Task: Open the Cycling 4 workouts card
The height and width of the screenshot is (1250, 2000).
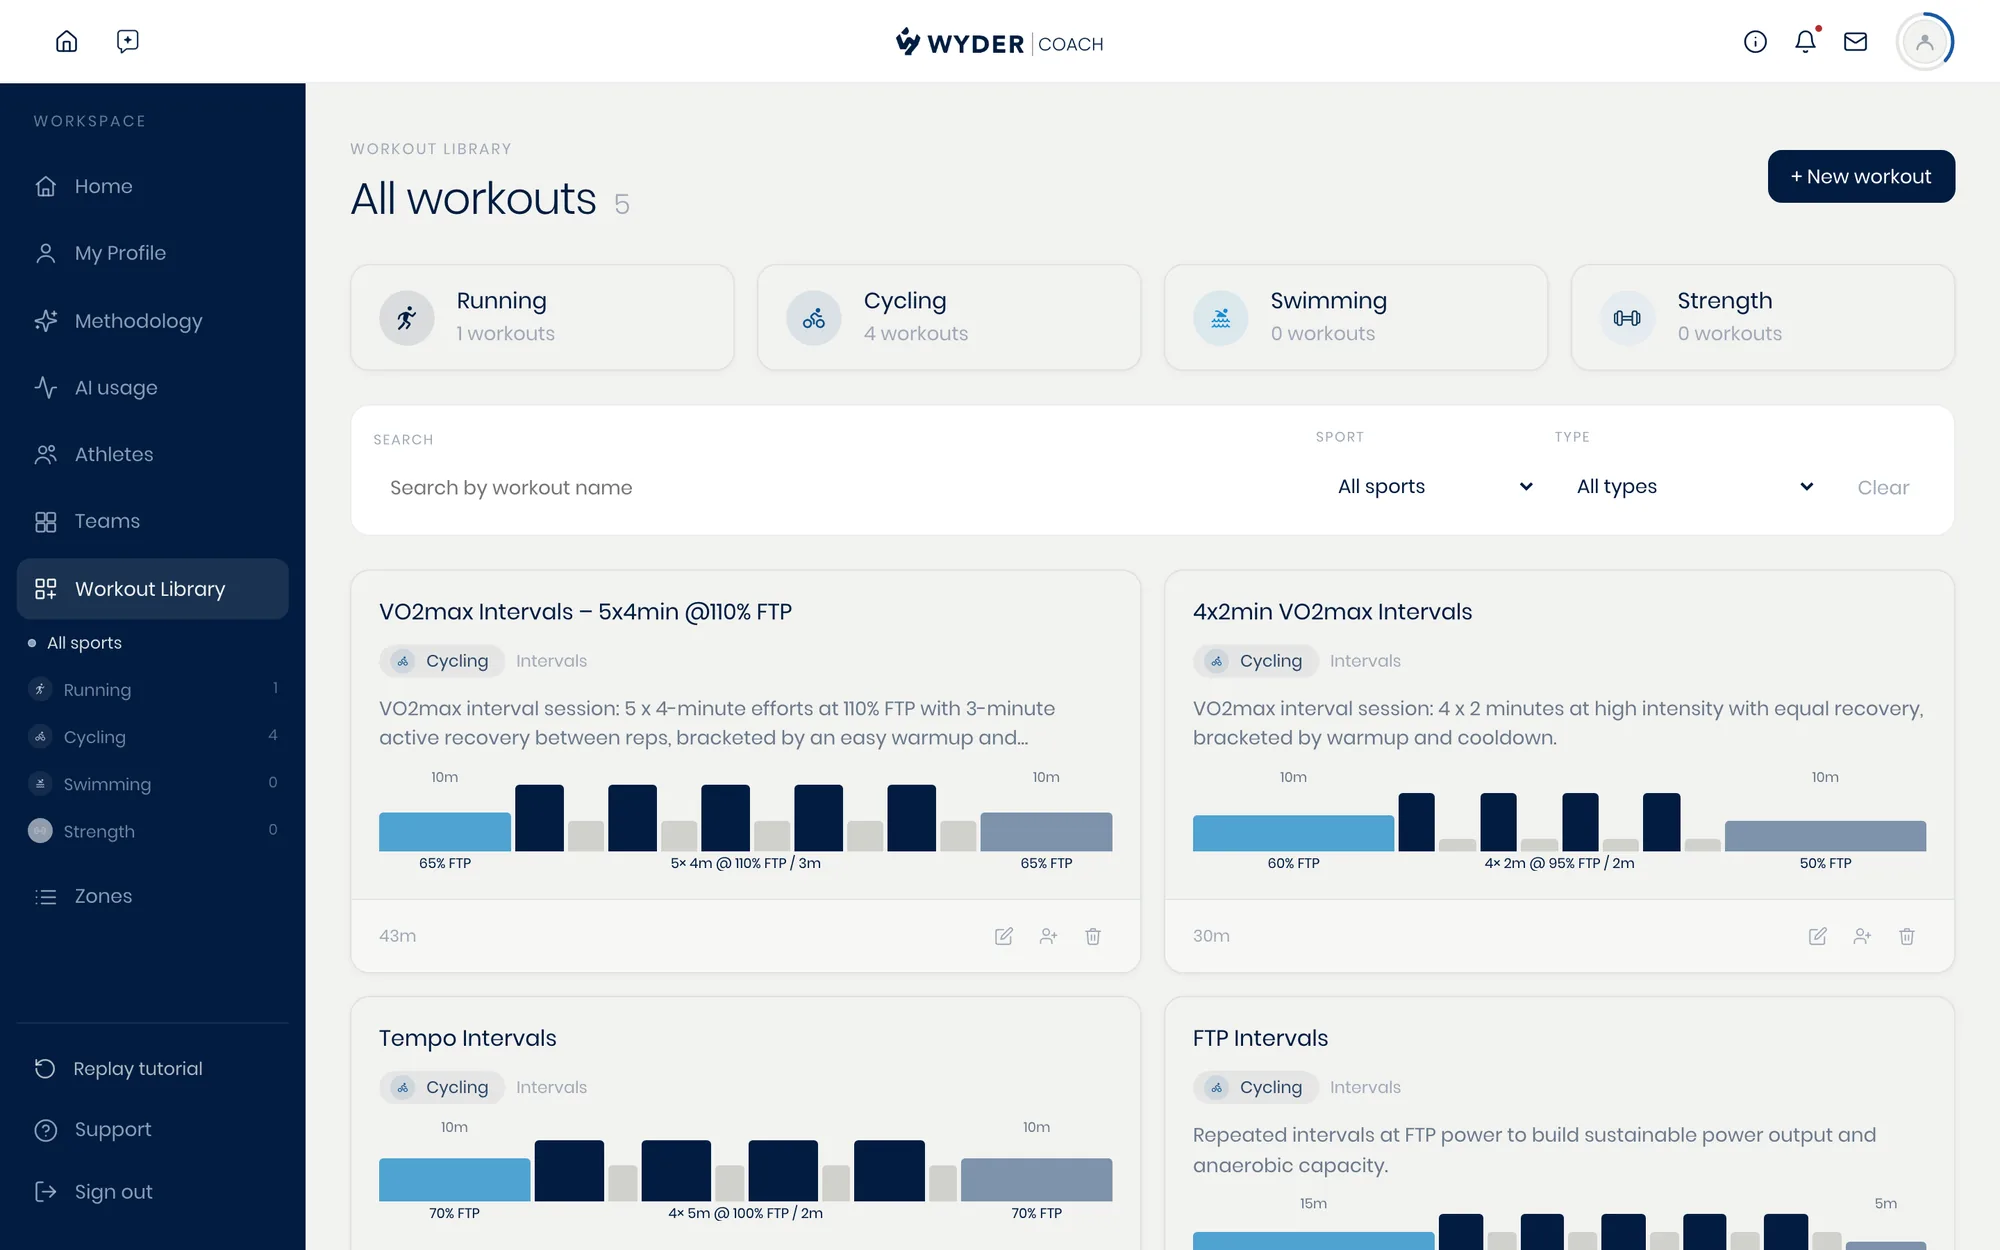Action: (x=949, y=318)
